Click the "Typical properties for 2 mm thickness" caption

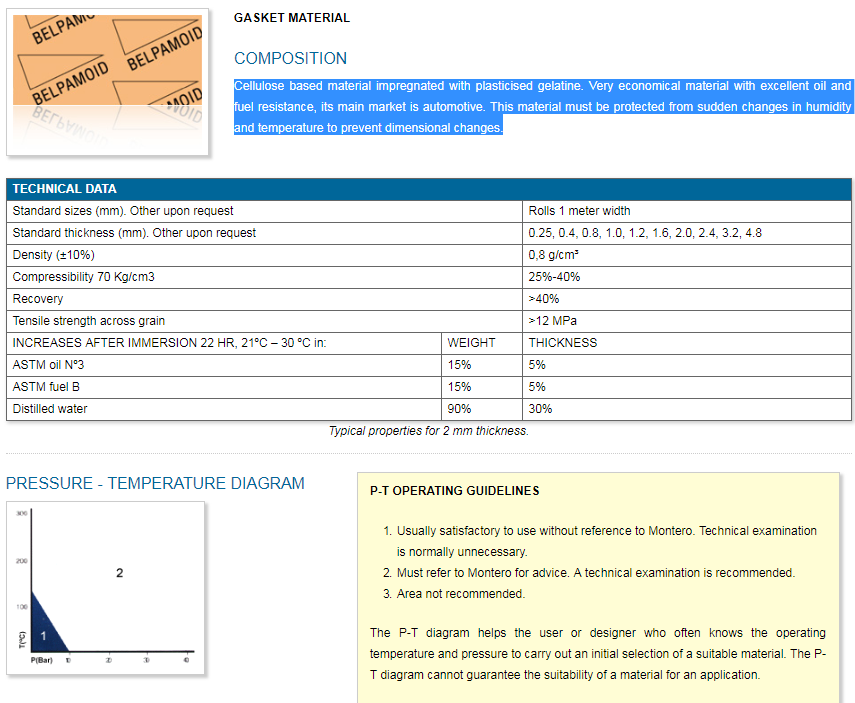pyautogui.click(x=428, y=431)
